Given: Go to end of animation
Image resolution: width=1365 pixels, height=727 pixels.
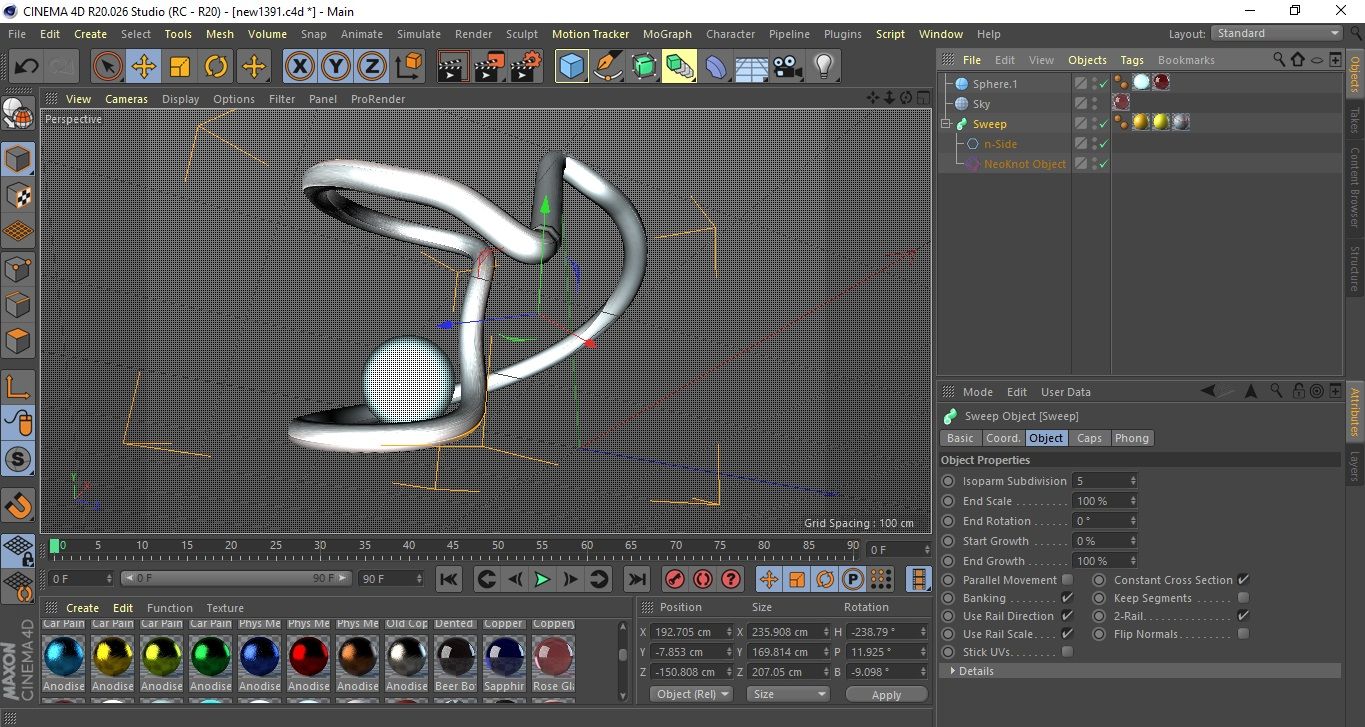Looking at the screenshot, I should click(x=636, y=579).
